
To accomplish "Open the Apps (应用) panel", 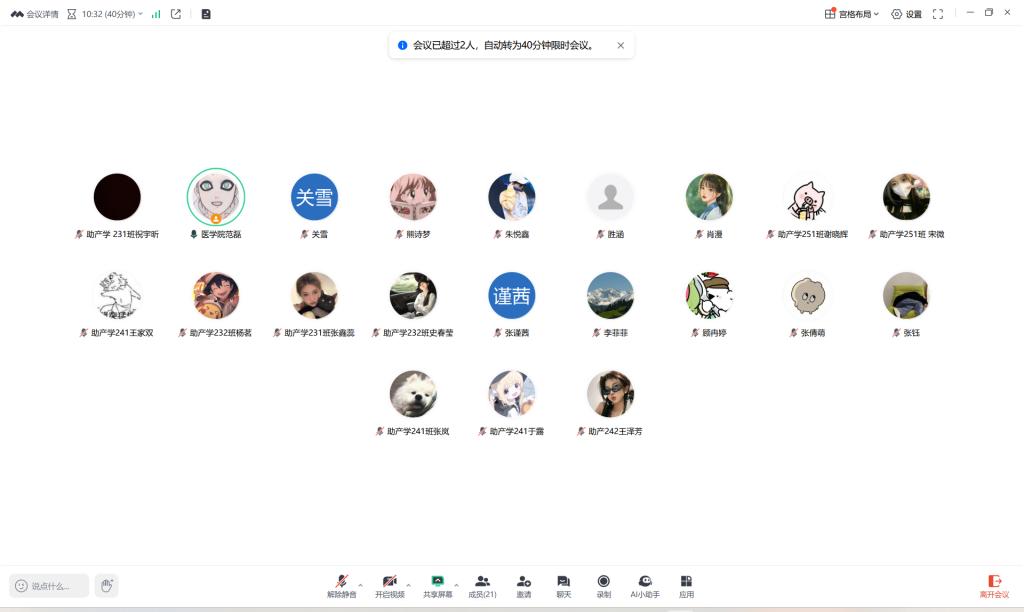I will (x=686, y=585).
